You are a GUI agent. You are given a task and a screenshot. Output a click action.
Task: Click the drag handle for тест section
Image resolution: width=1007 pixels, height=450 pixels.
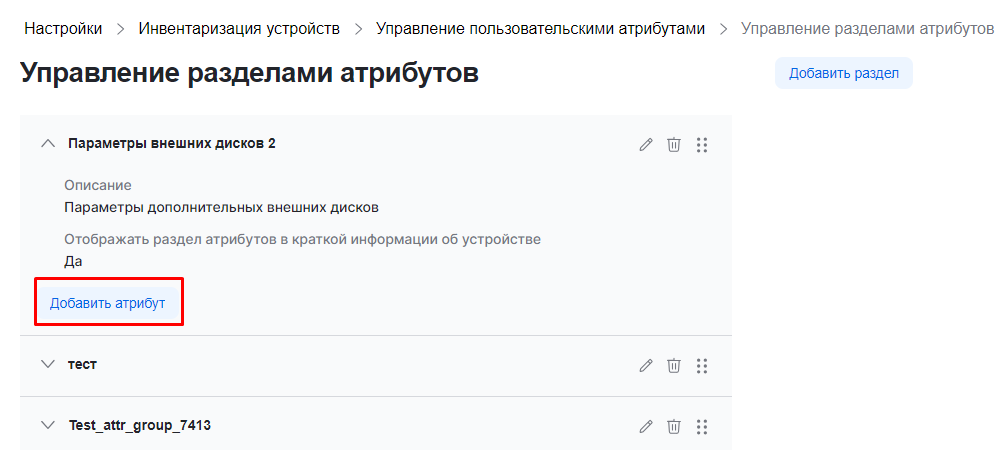click(702, 366)
